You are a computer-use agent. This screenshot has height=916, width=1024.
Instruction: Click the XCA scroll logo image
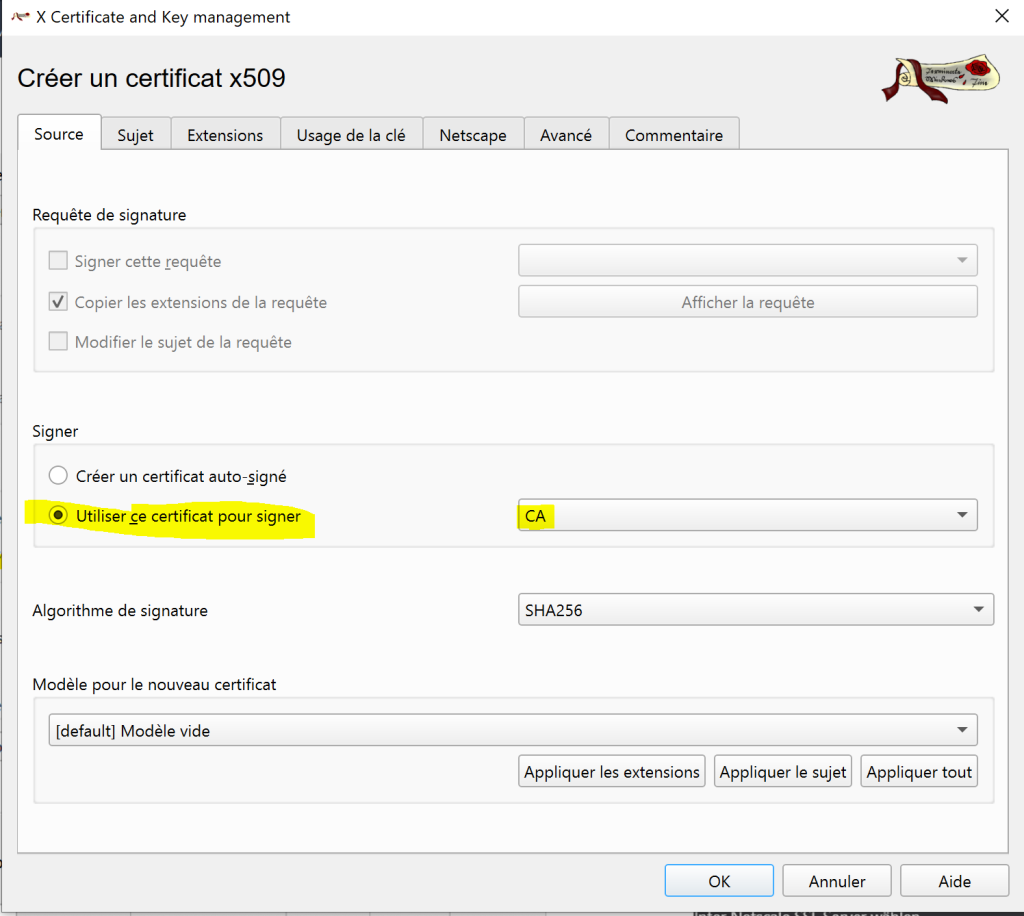[x=940, y=78]
